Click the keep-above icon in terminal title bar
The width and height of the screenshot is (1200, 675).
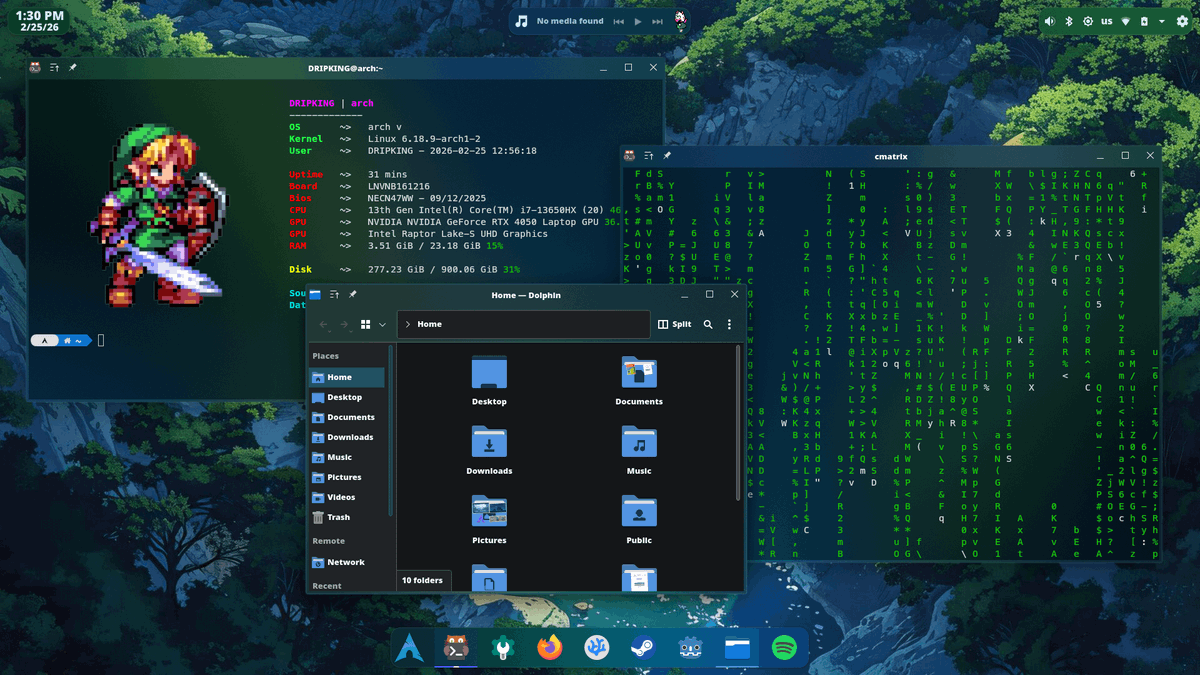54,68
